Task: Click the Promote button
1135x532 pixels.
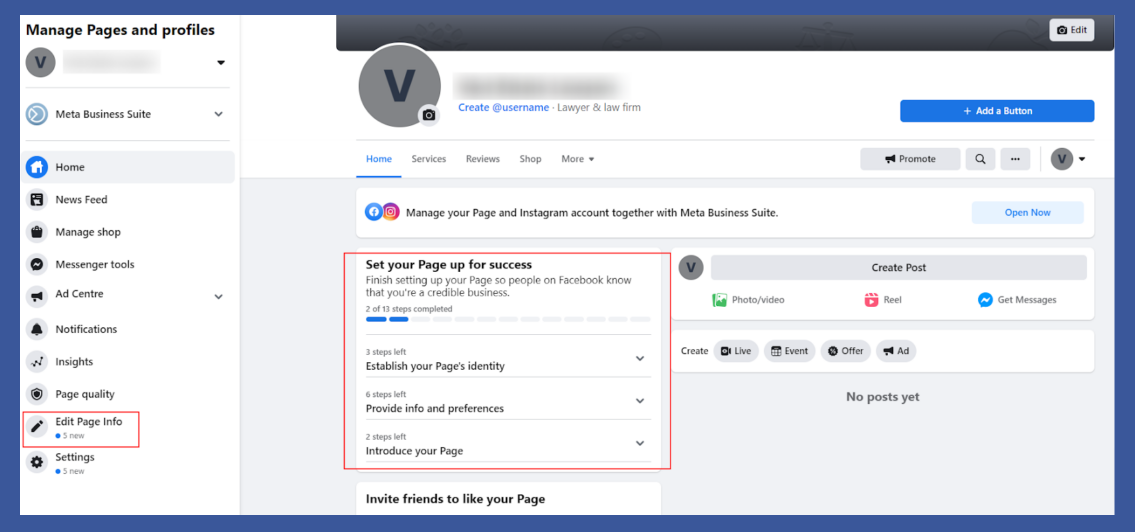Action: point(910,159)
